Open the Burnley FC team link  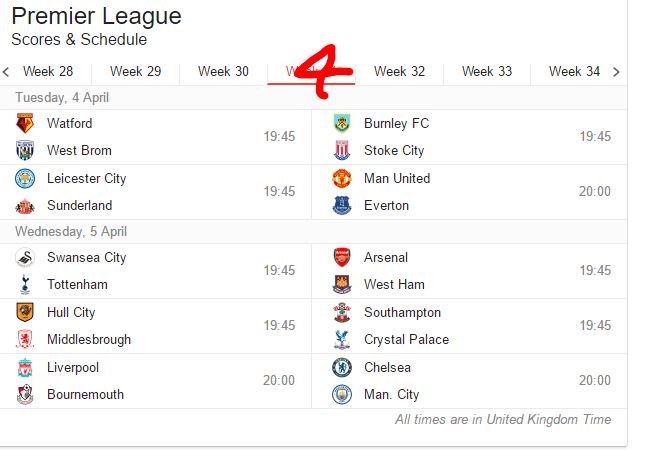click(397, 123)
